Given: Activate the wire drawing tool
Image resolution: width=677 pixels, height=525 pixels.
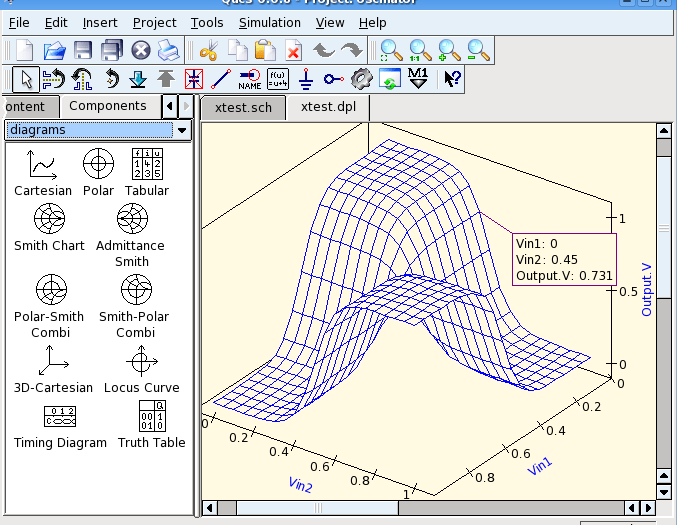Looking at the screenshot, I should (222, 78).
